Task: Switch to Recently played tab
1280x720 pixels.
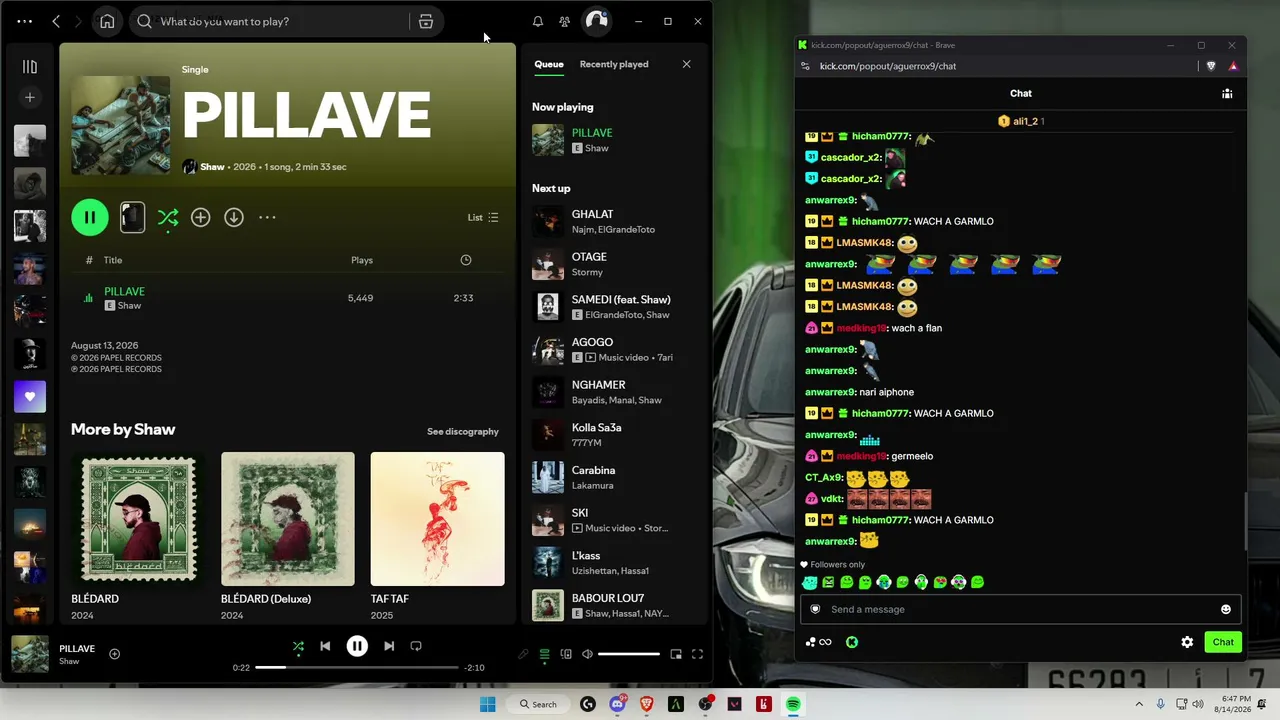Action: tap(614, 64)
